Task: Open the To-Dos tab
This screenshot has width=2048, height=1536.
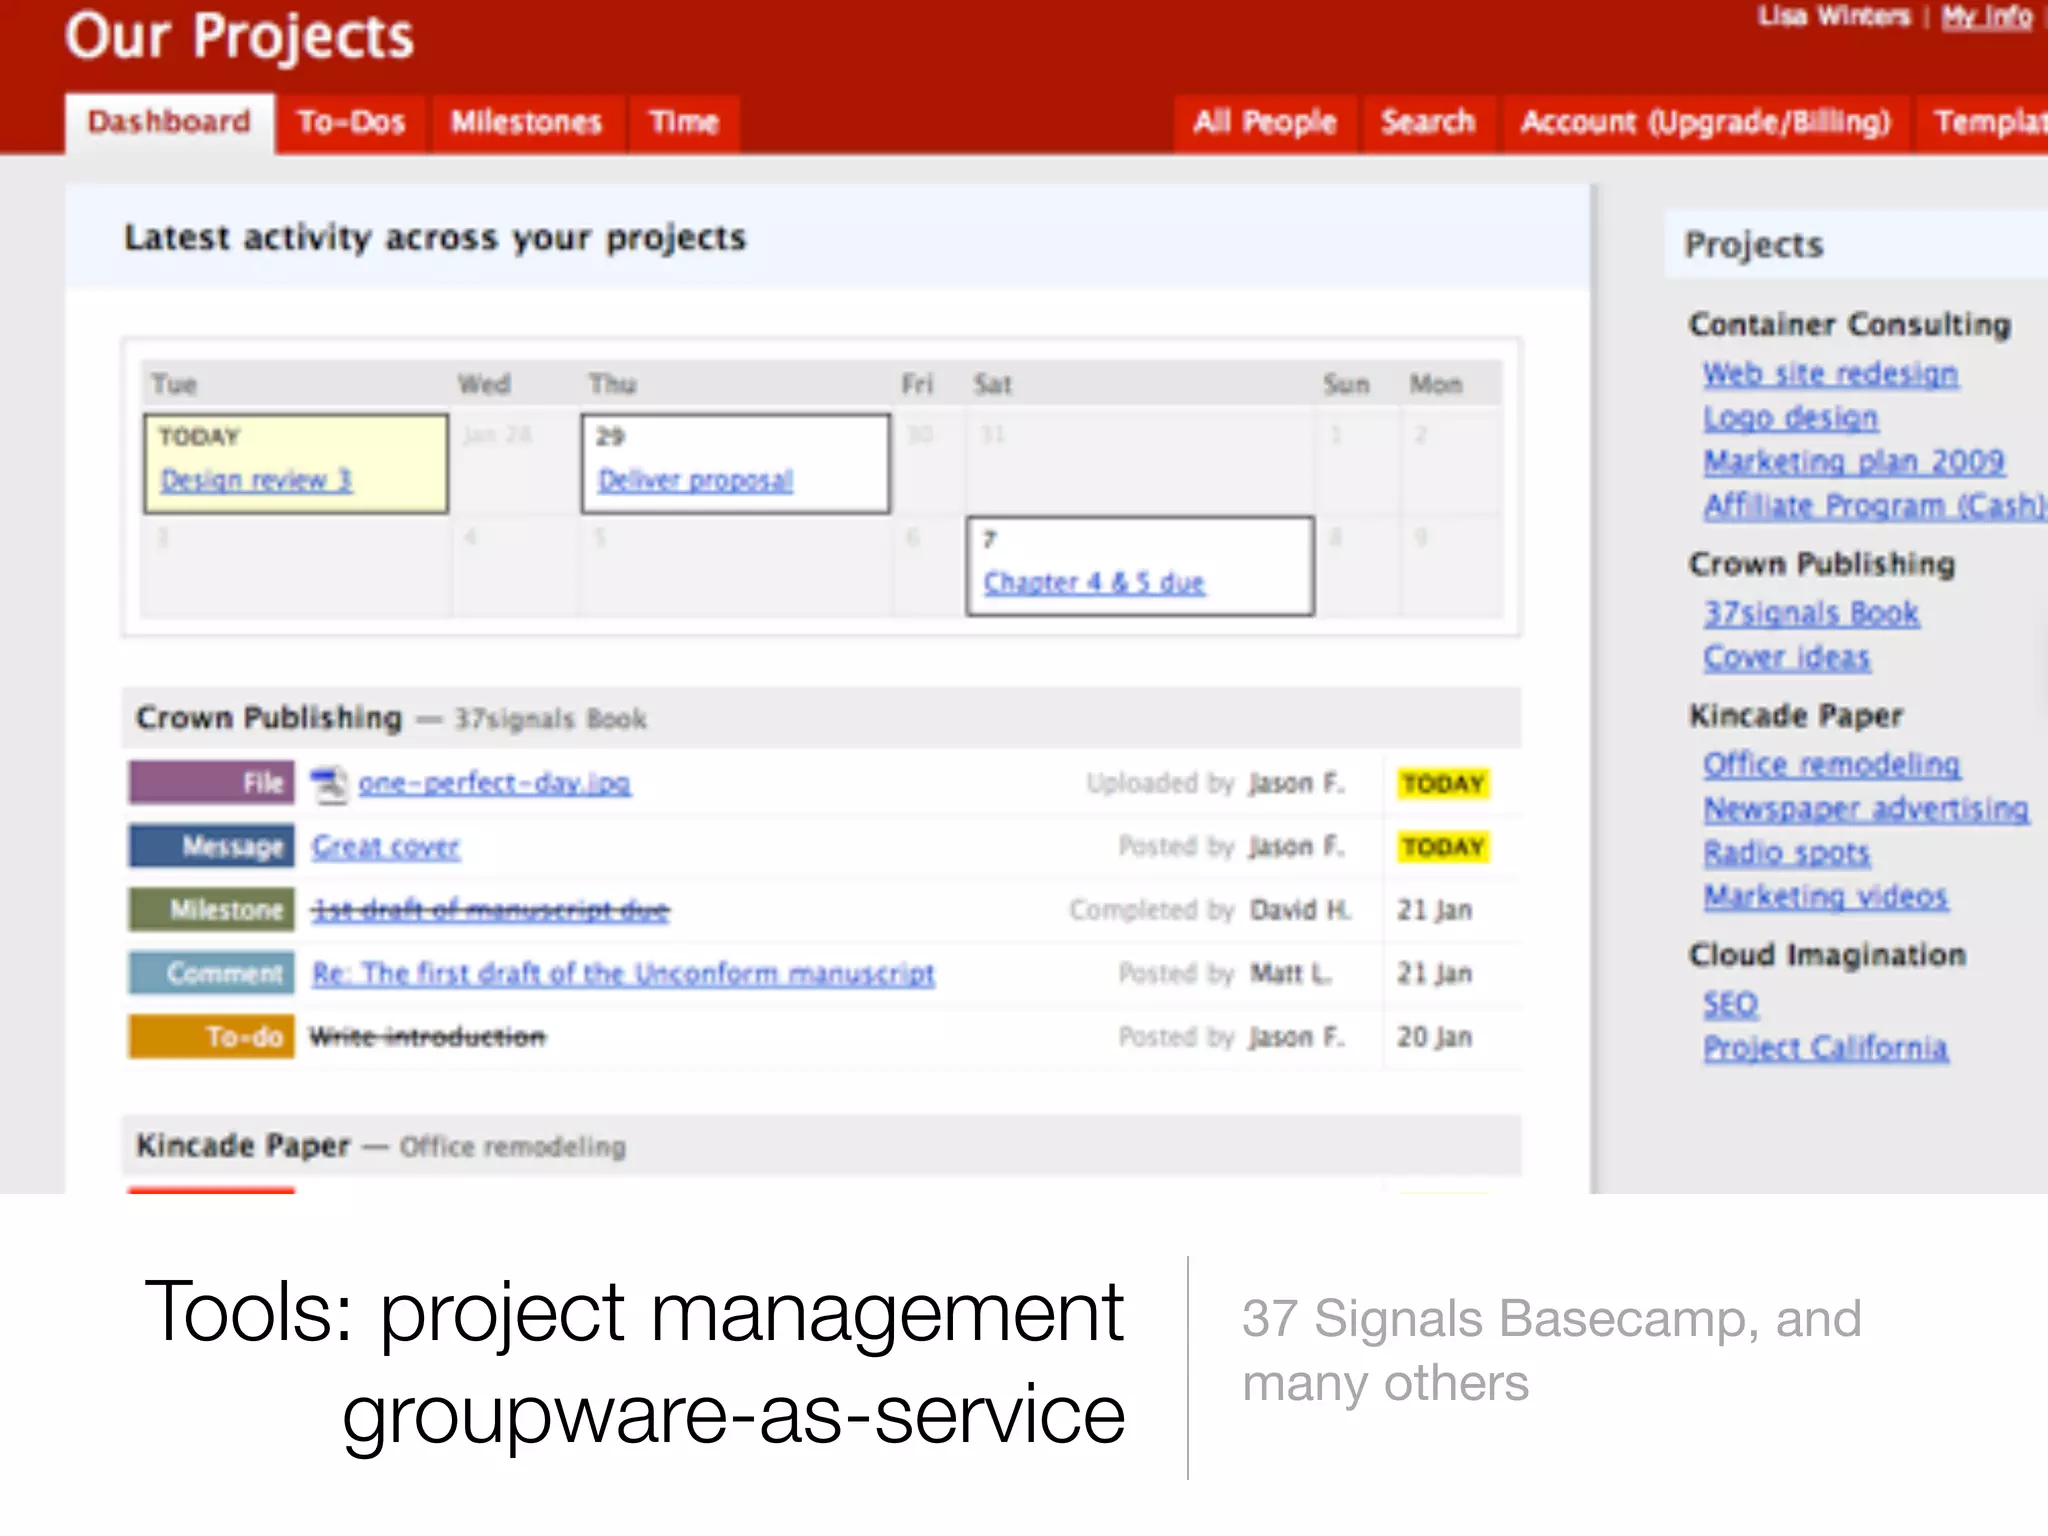Action: coord(351,123)
